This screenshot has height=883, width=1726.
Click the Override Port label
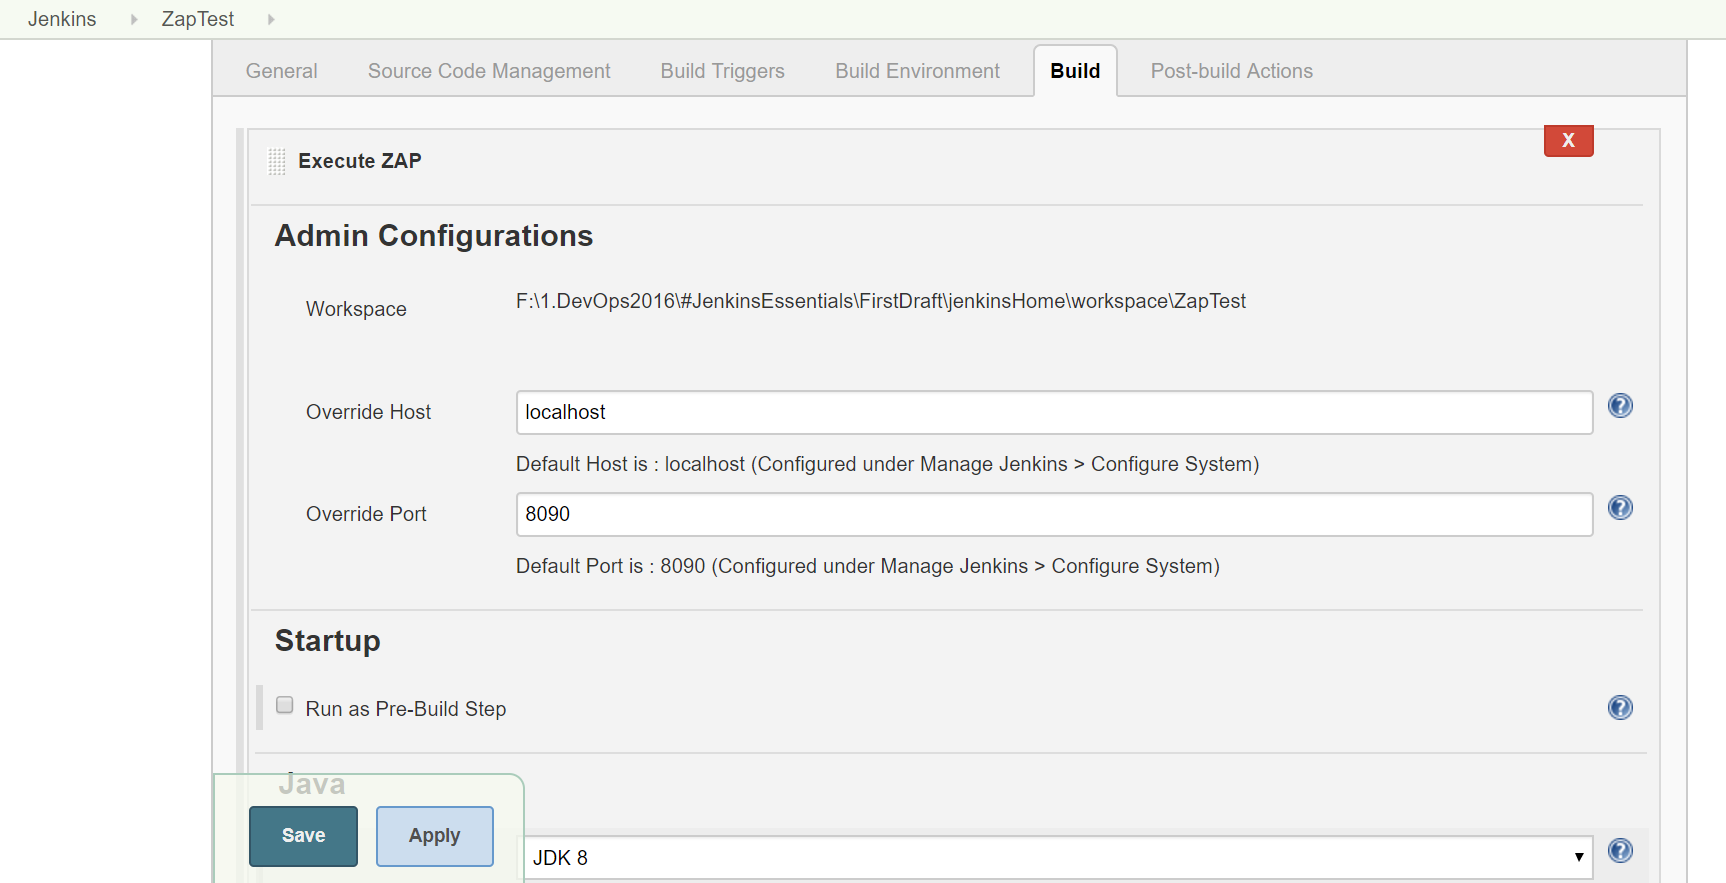(x=366, y=514)
